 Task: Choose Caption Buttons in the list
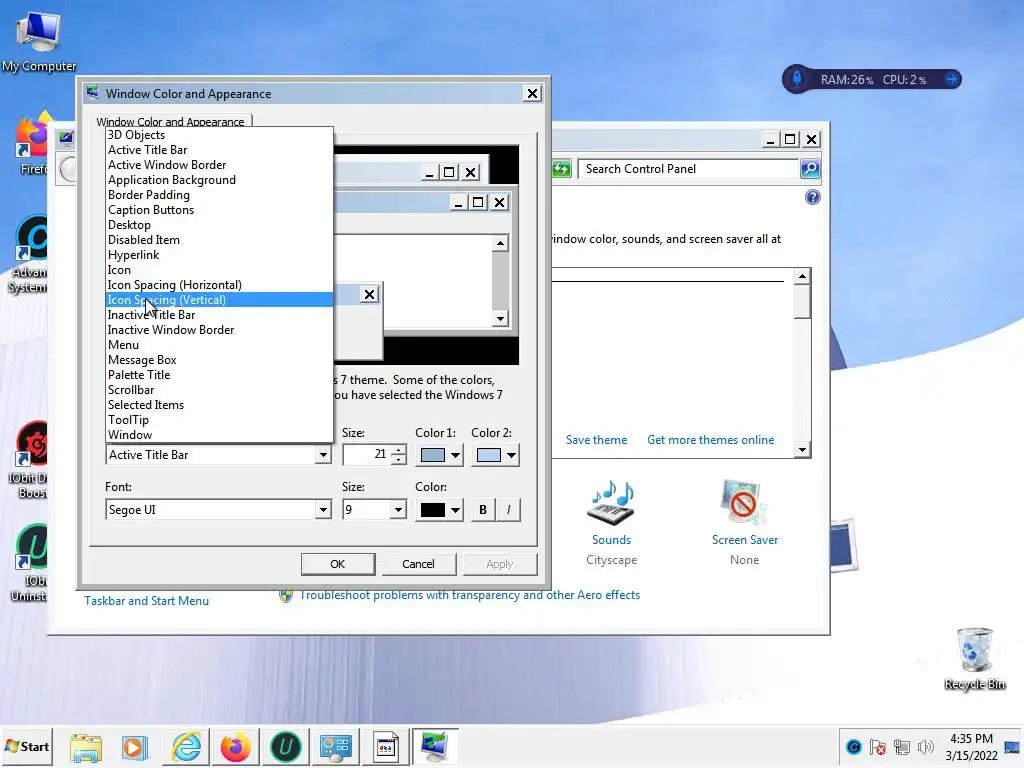coord(219,210)
